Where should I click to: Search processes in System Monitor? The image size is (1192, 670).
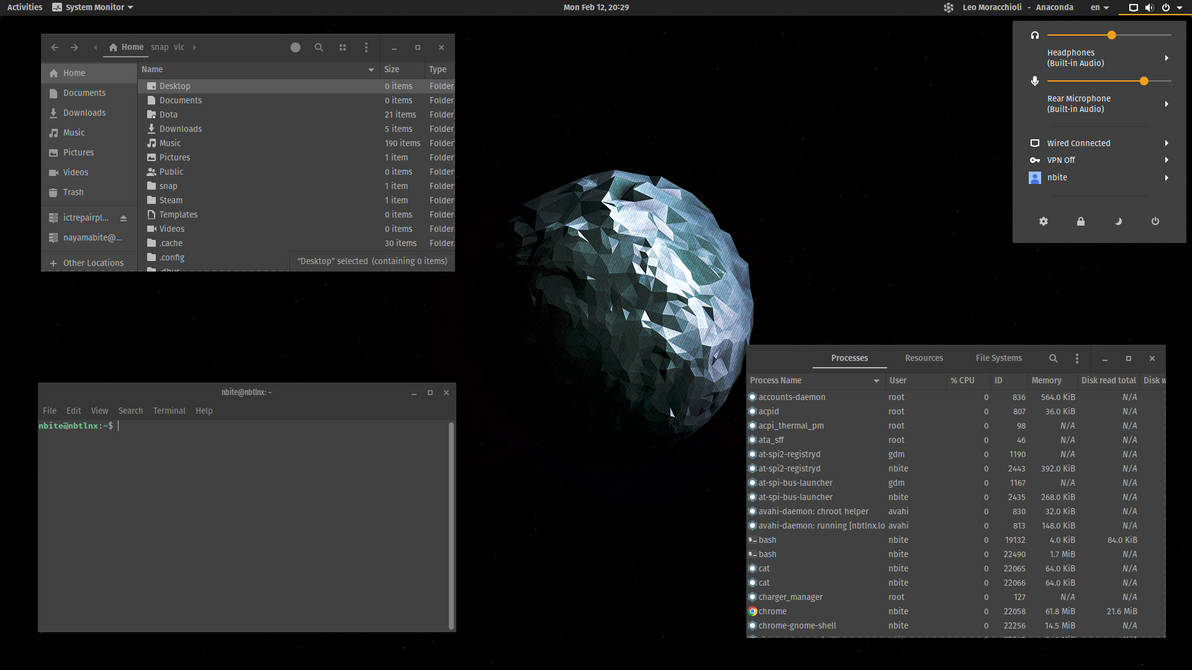(x=1053, y=358)
